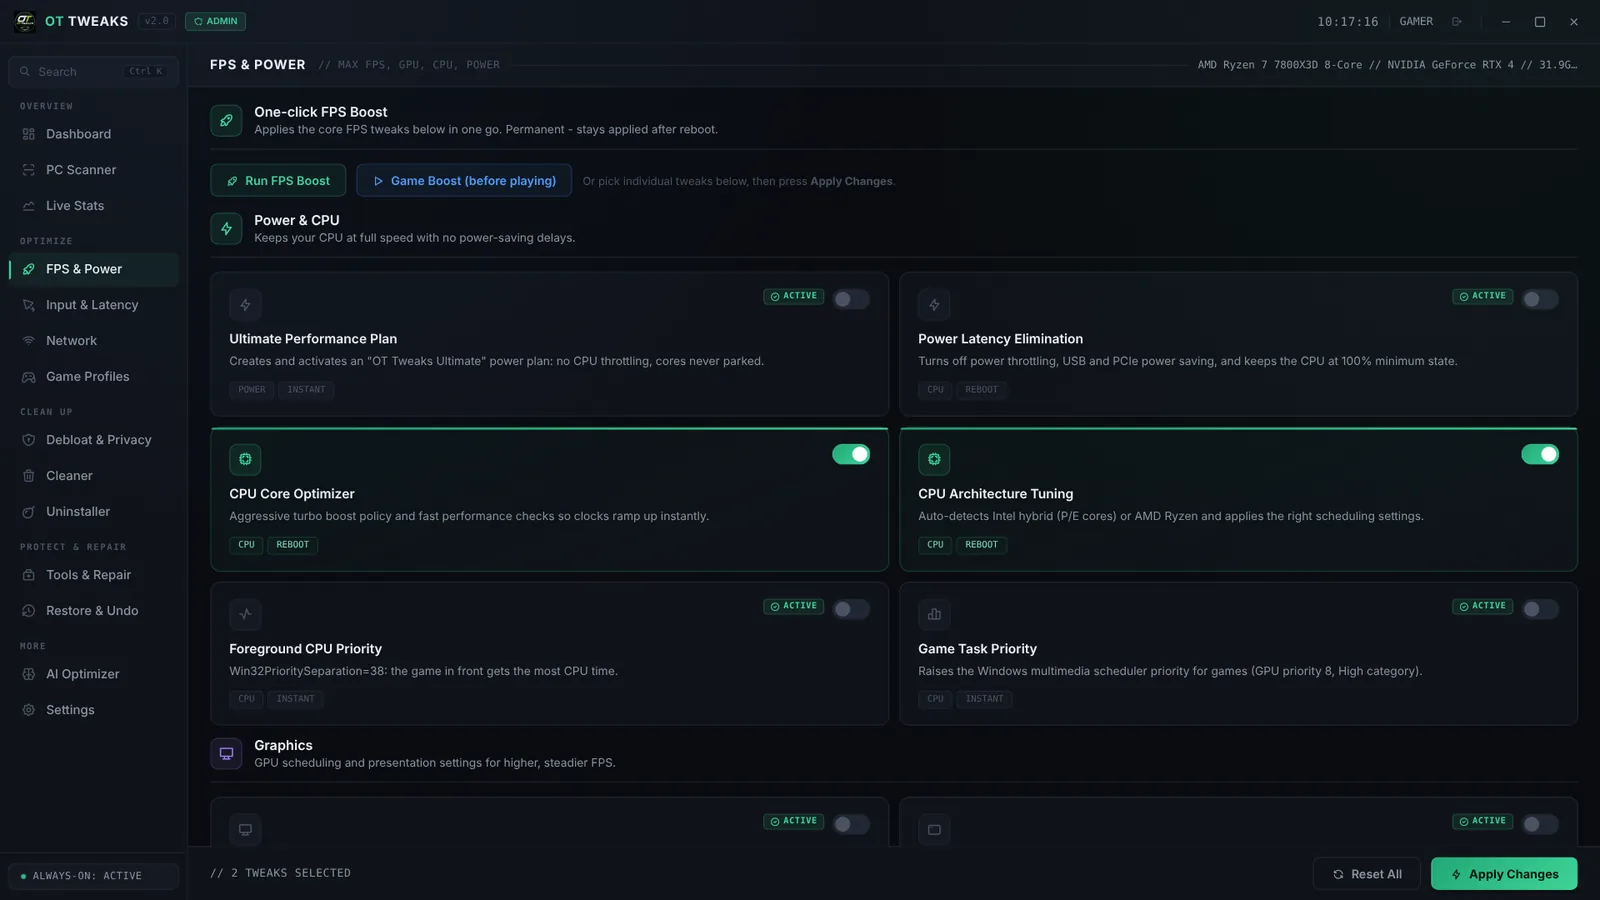Open the PC Scanner page
Screen dimensions: 1600x900
tap(93, 170)
